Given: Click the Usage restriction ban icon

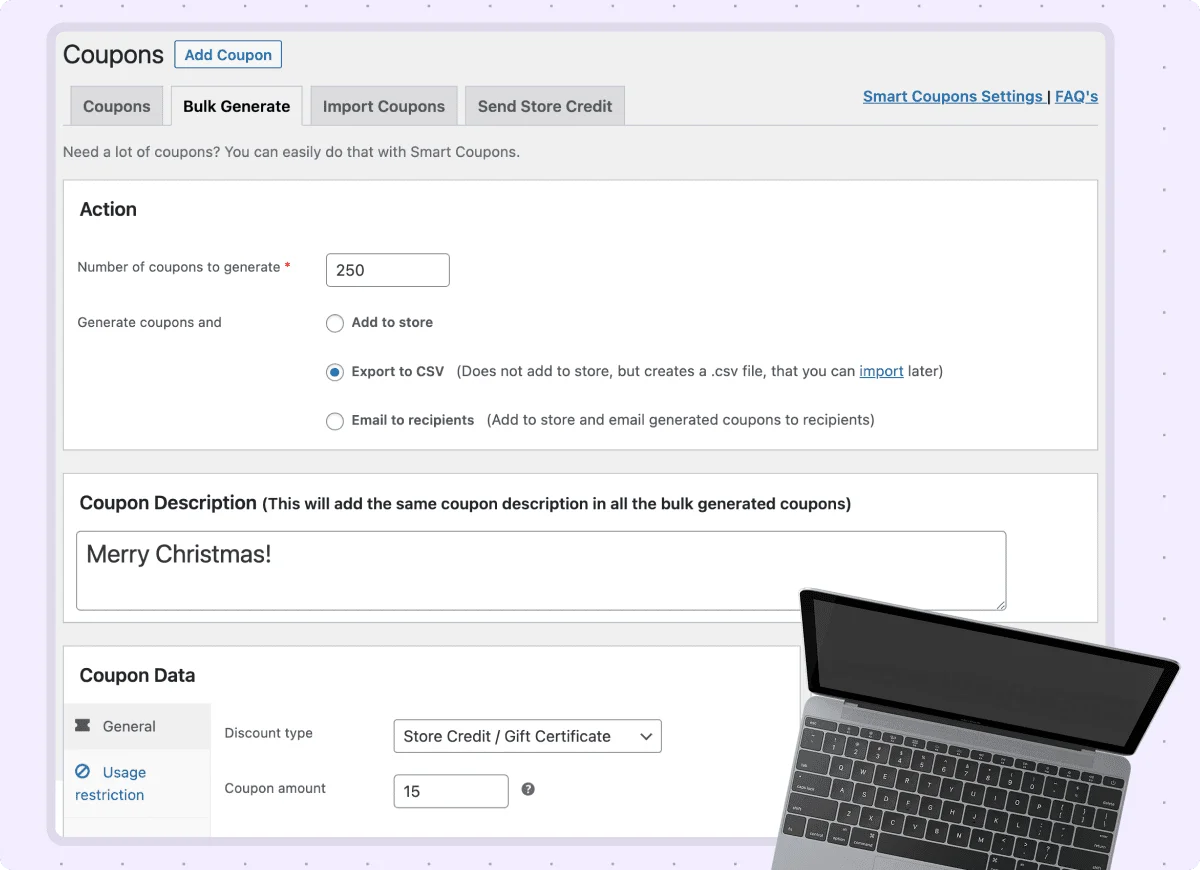Looking at the screenshot, I should [x=83, y=772].
